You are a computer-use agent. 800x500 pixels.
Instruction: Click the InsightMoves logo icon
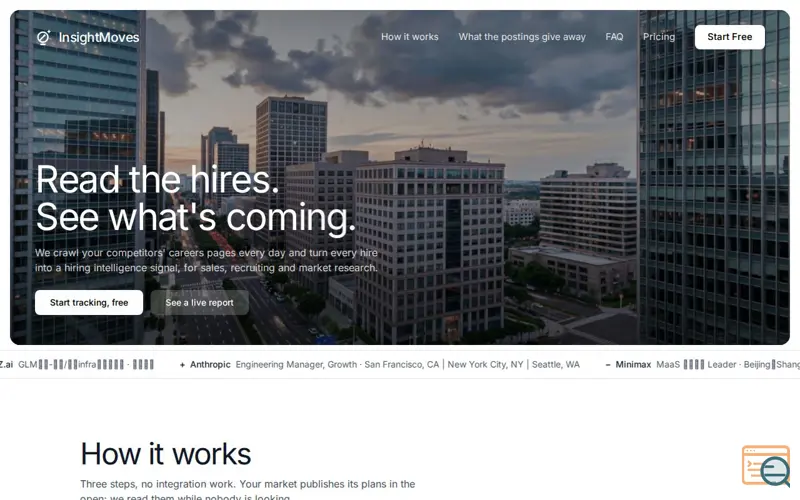pyautogui.click(x=43, y=37)
